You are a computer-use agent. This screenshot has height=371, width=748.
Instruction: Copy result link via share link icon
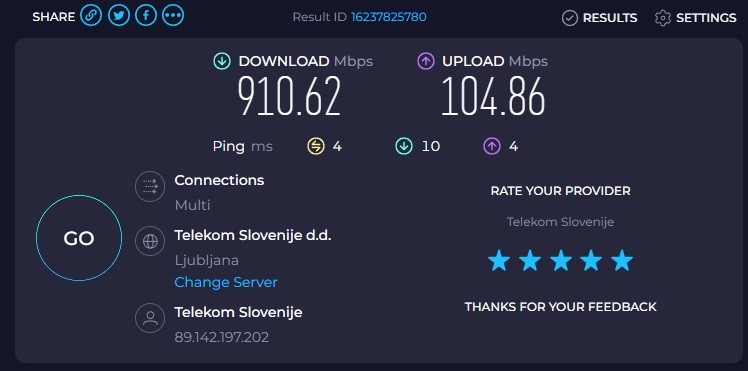[91, 15]
